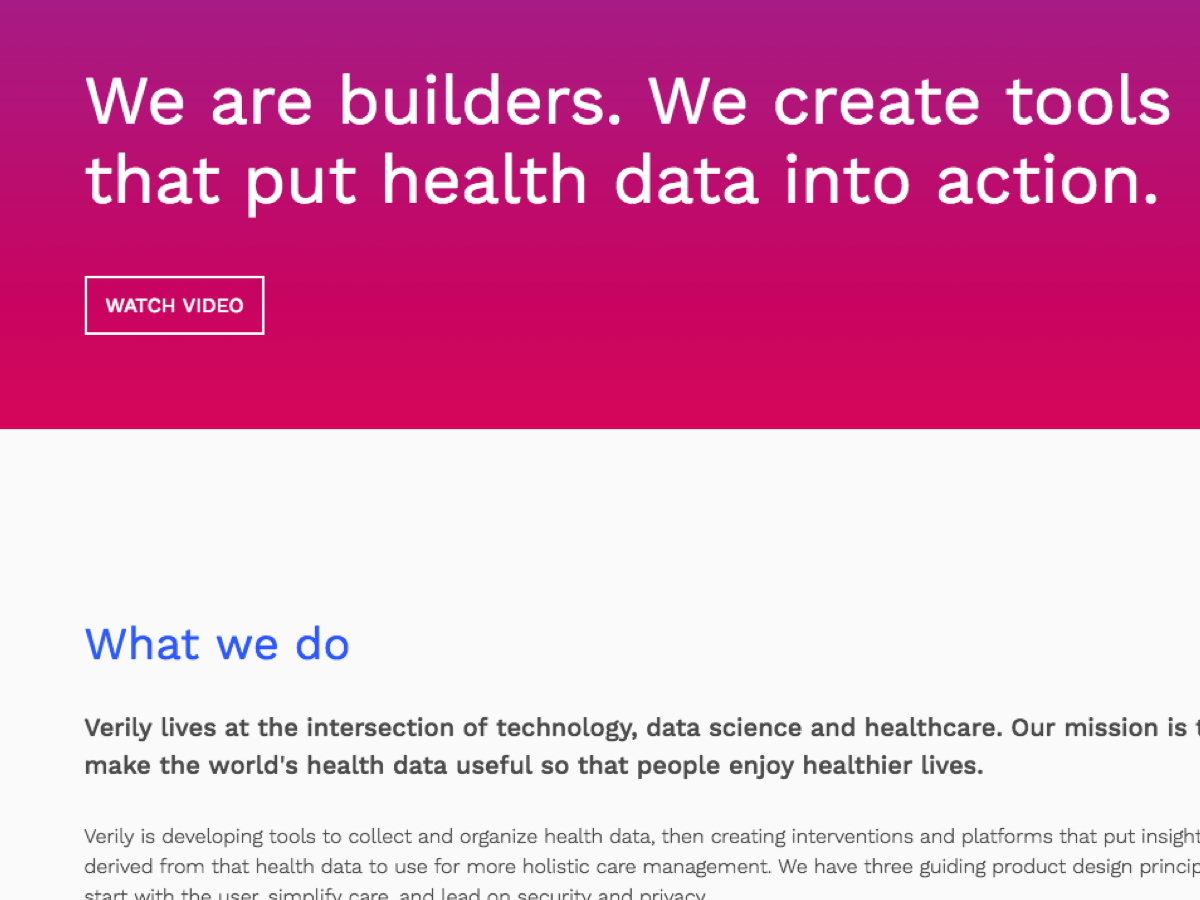This screenshot has width=1200, height=900.
Task: Click the WATCH VIDEO button
Action: pyautogui.click(x=174, y=305)
